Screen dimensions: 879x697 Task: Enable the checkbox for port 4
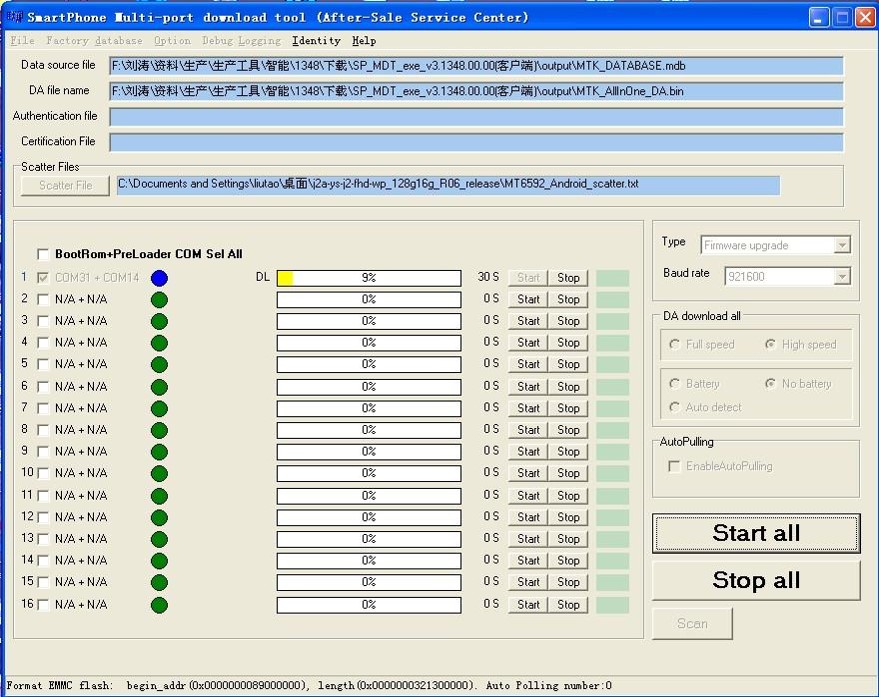coord(43,343)
